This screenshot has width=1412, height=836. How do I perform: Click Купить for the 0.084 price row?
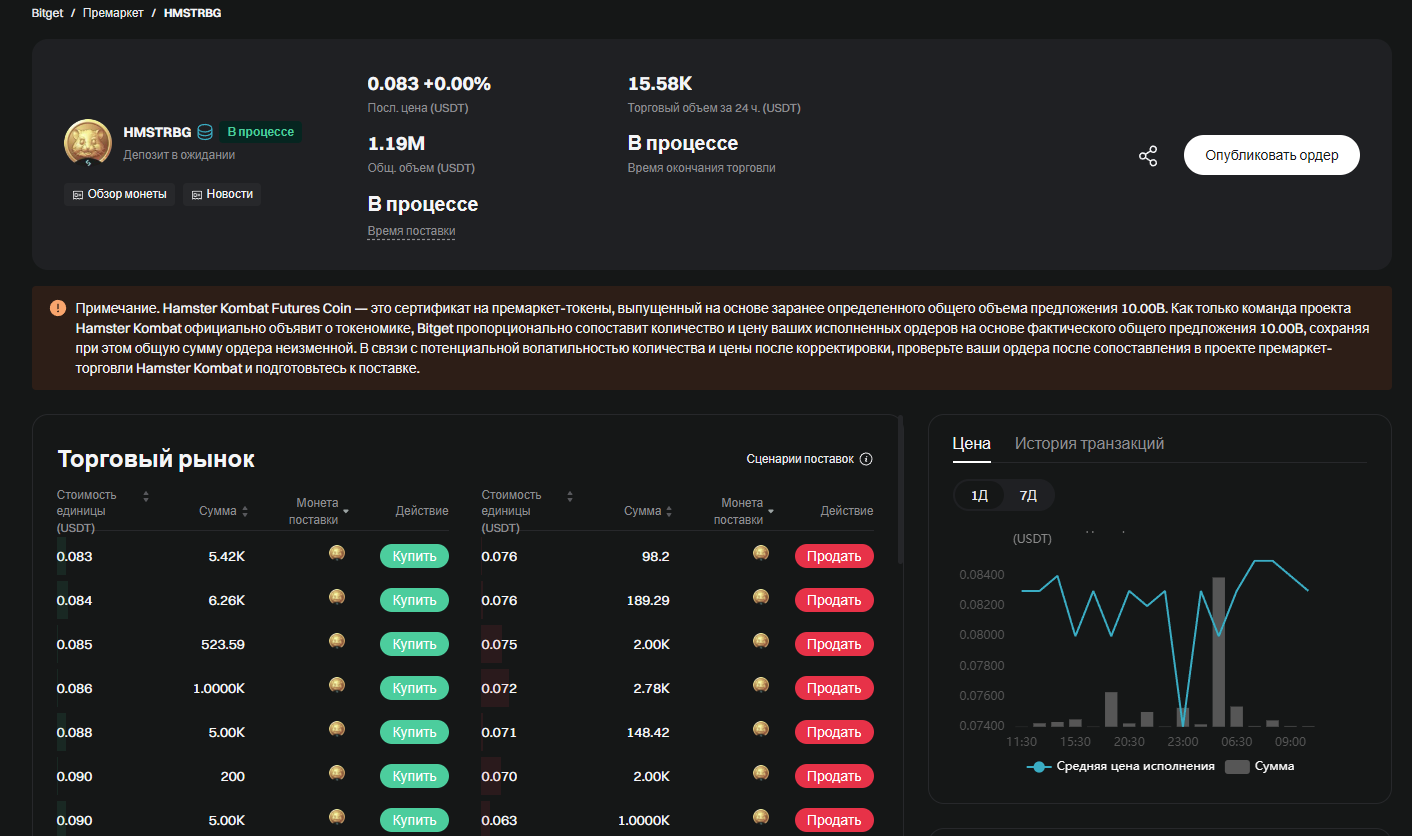(x=414, y=600)
